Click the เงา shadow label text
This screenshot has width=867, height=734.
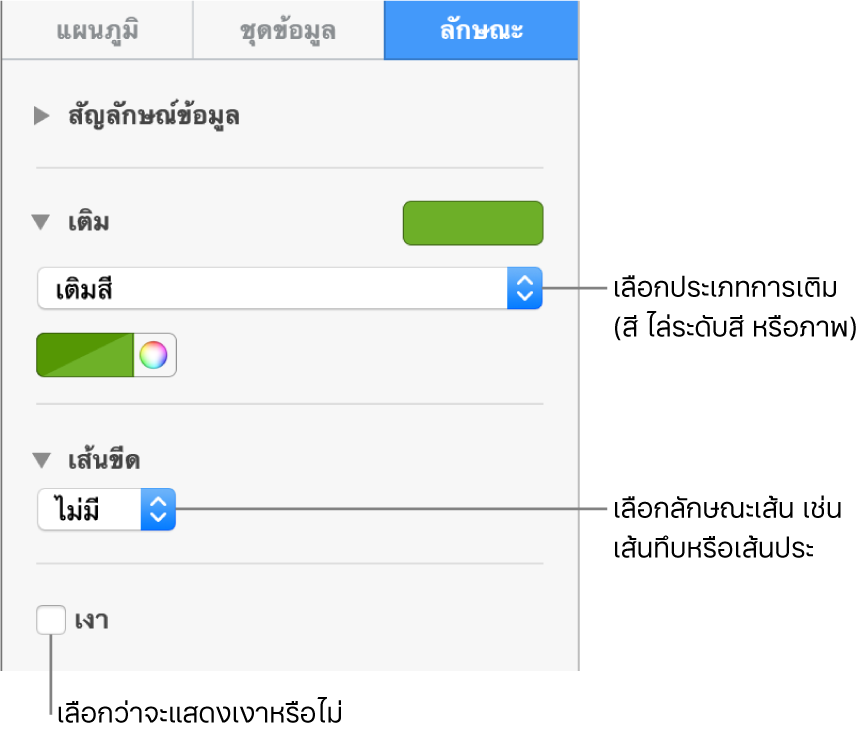[x=91, y=621]
